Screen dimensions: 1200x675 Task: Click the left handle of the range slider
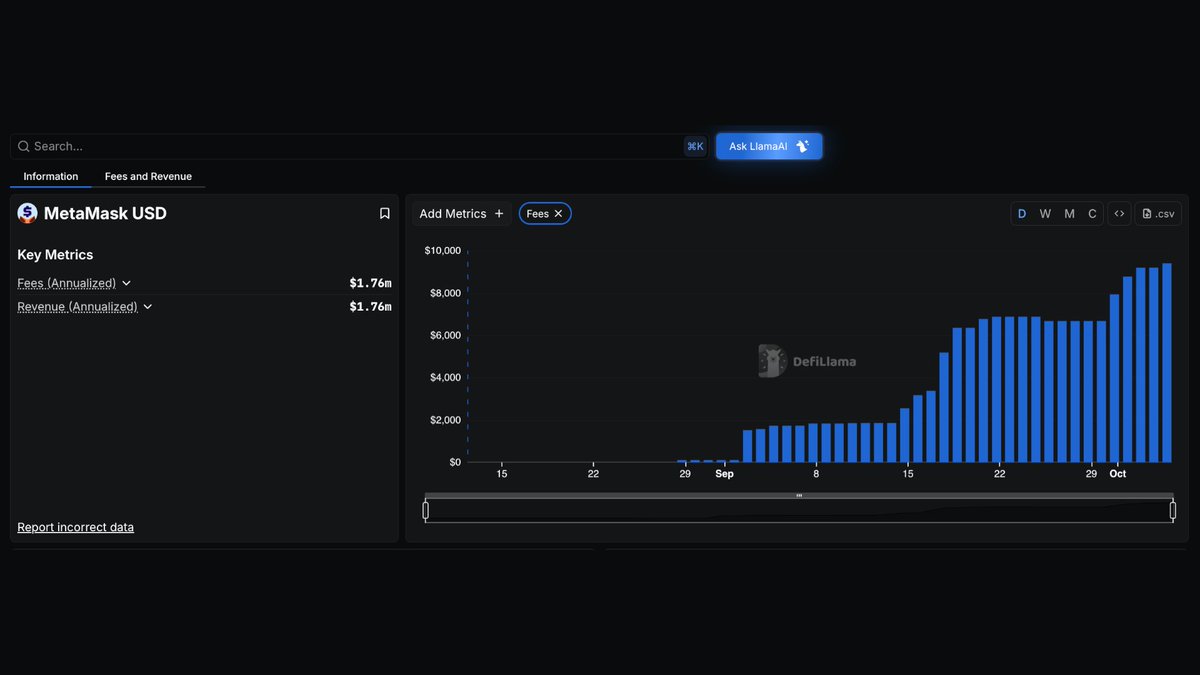click(426, 511)
